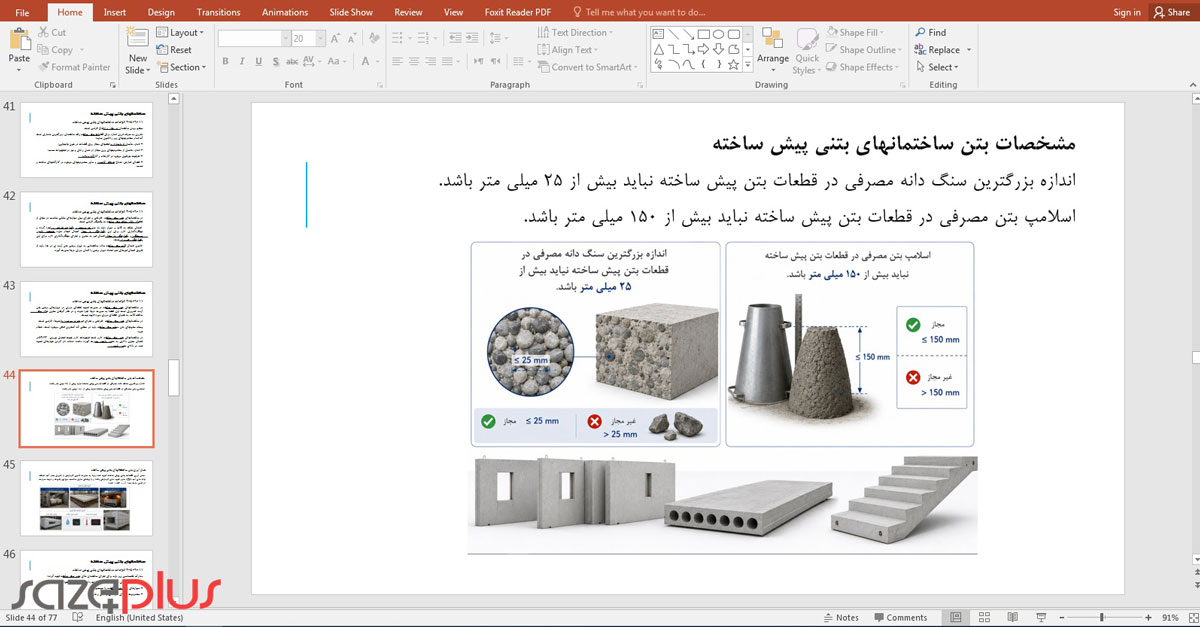Toggle Italic formatting
1200x627 pixels.
(242, 61)
